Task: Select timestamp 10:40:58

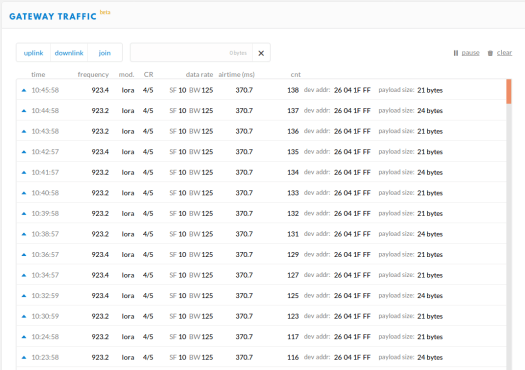Action: click(x=45, y=193)
